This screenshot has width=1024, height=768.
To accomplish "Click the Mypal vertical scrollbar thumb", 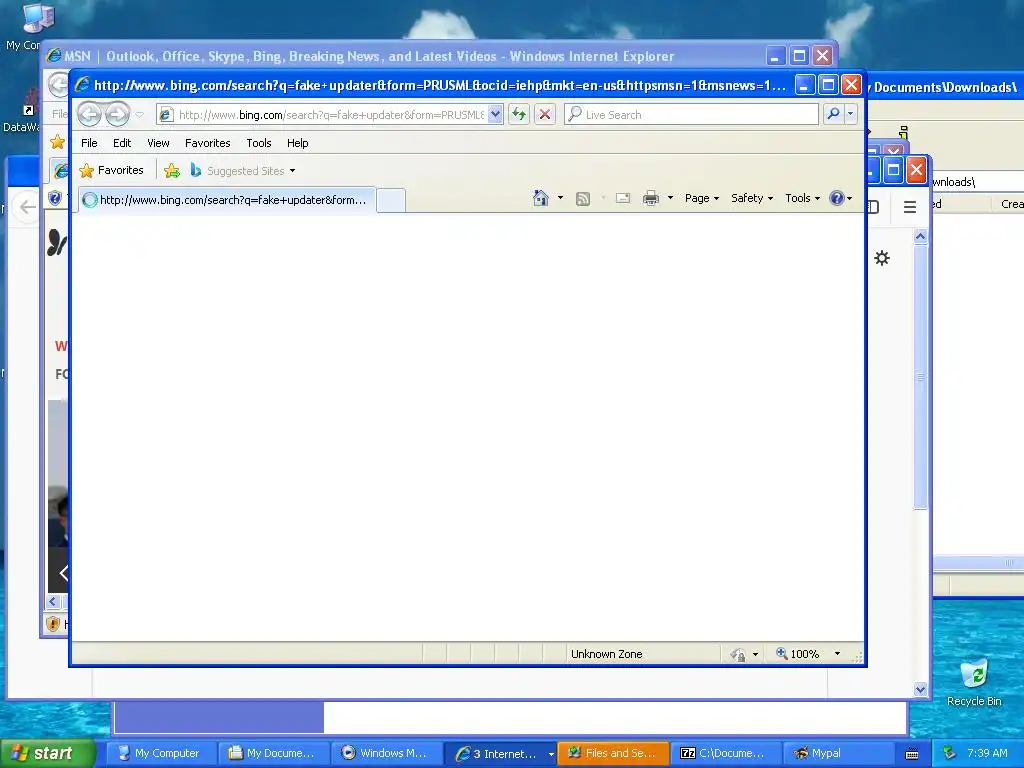I will point(920,377).
